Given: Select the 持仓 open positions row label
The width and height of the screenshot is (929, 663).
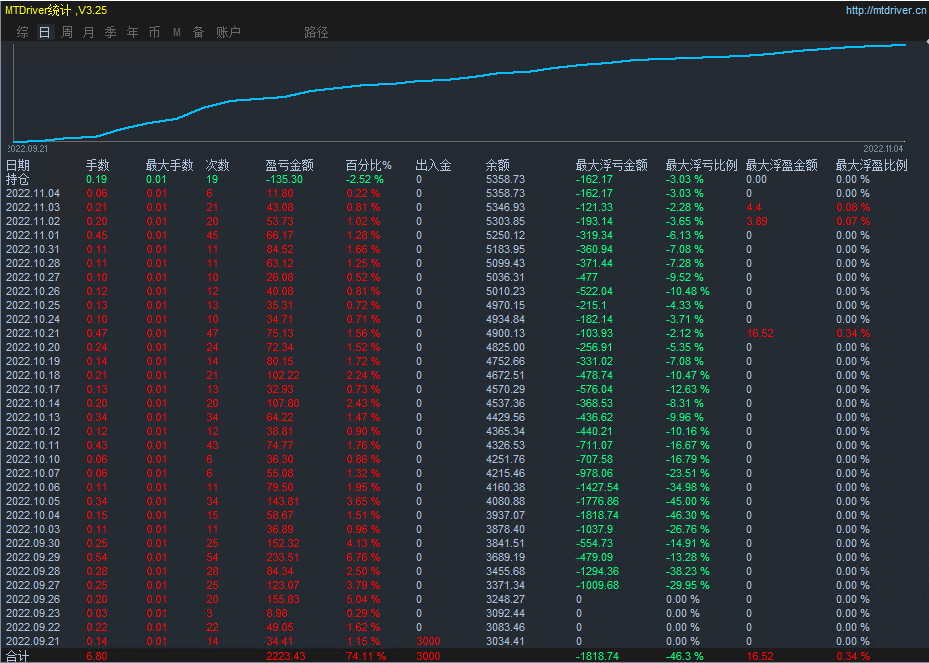Looking at the screenshot, I should [x=18, y=179].
